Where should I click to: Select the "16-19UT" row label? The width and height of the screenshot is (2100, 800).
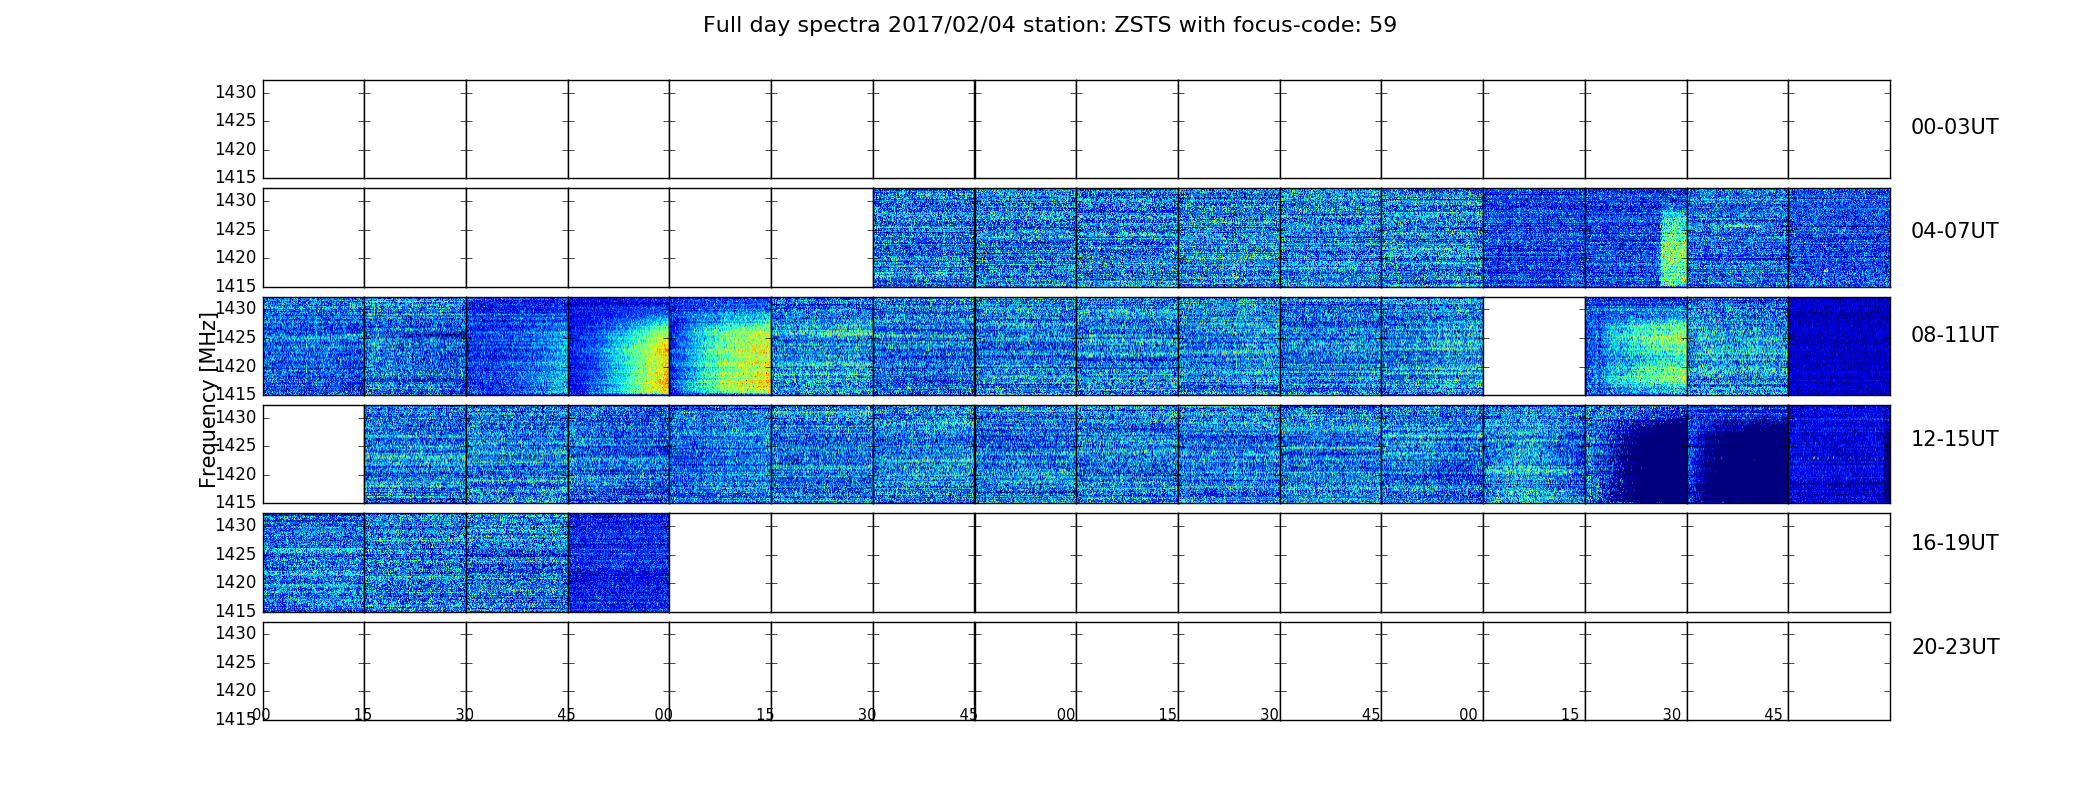click(x=1954, y=543)
